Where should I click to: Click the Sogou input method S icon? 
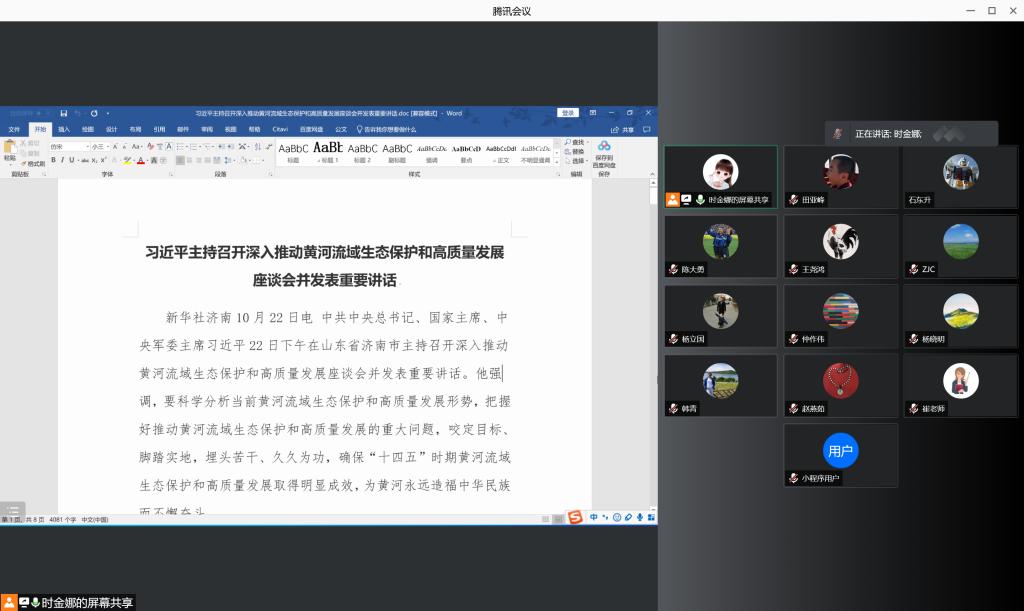tap(575, 517)
